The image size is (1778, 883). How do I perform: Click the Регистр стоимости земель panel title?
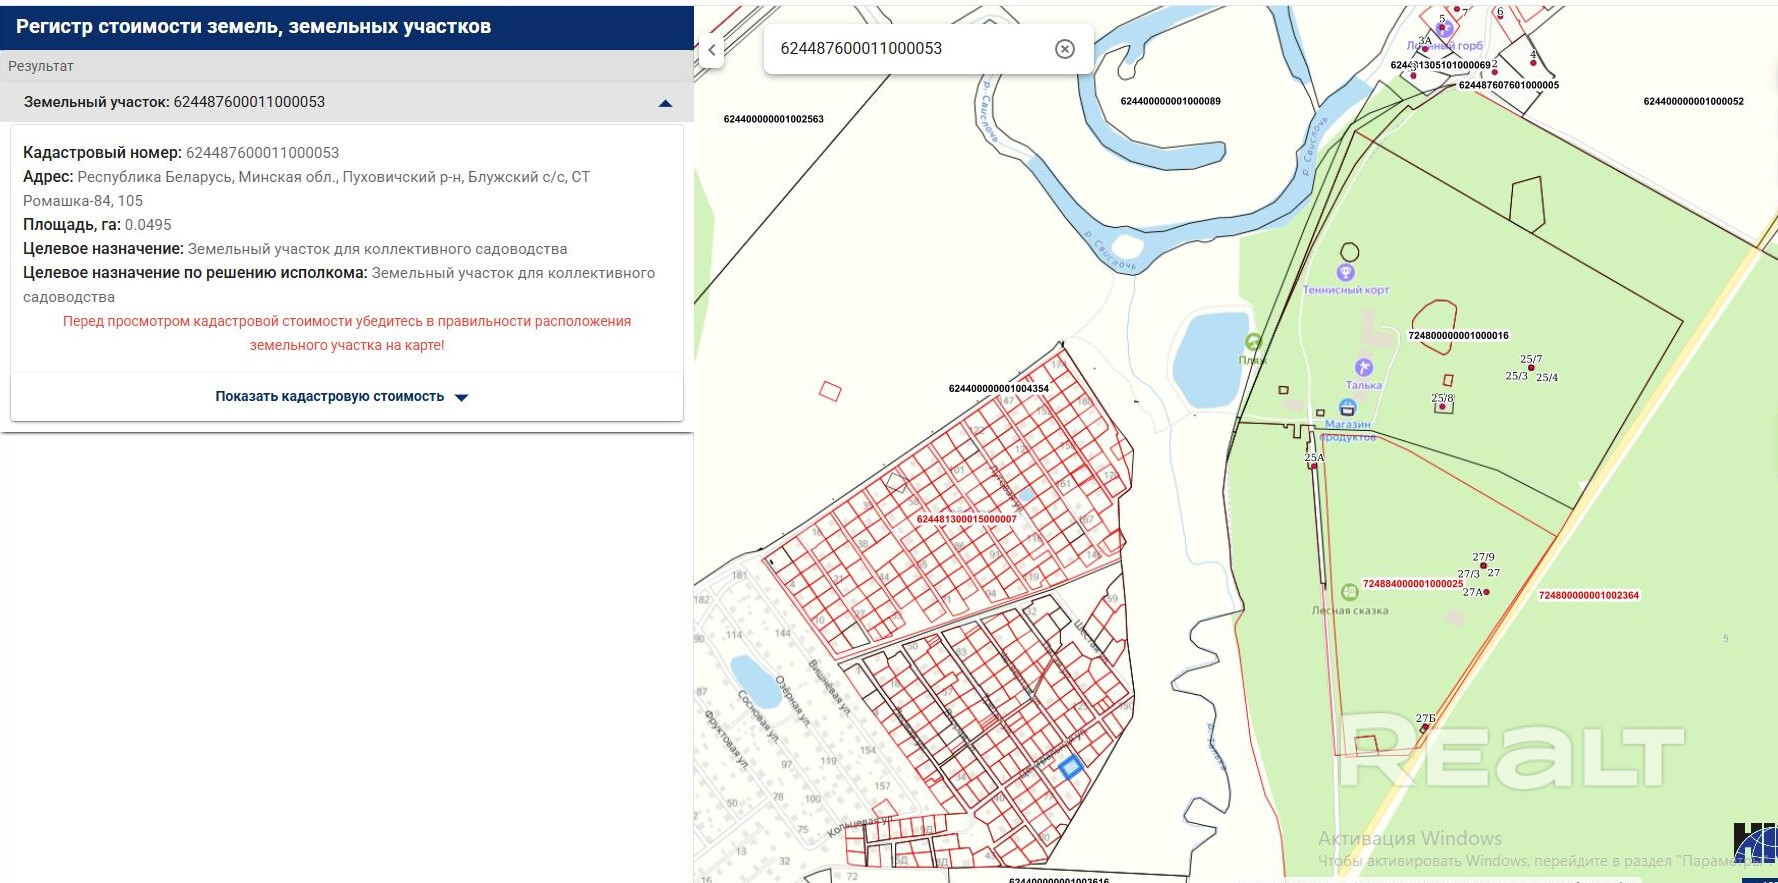click(253, 27)
